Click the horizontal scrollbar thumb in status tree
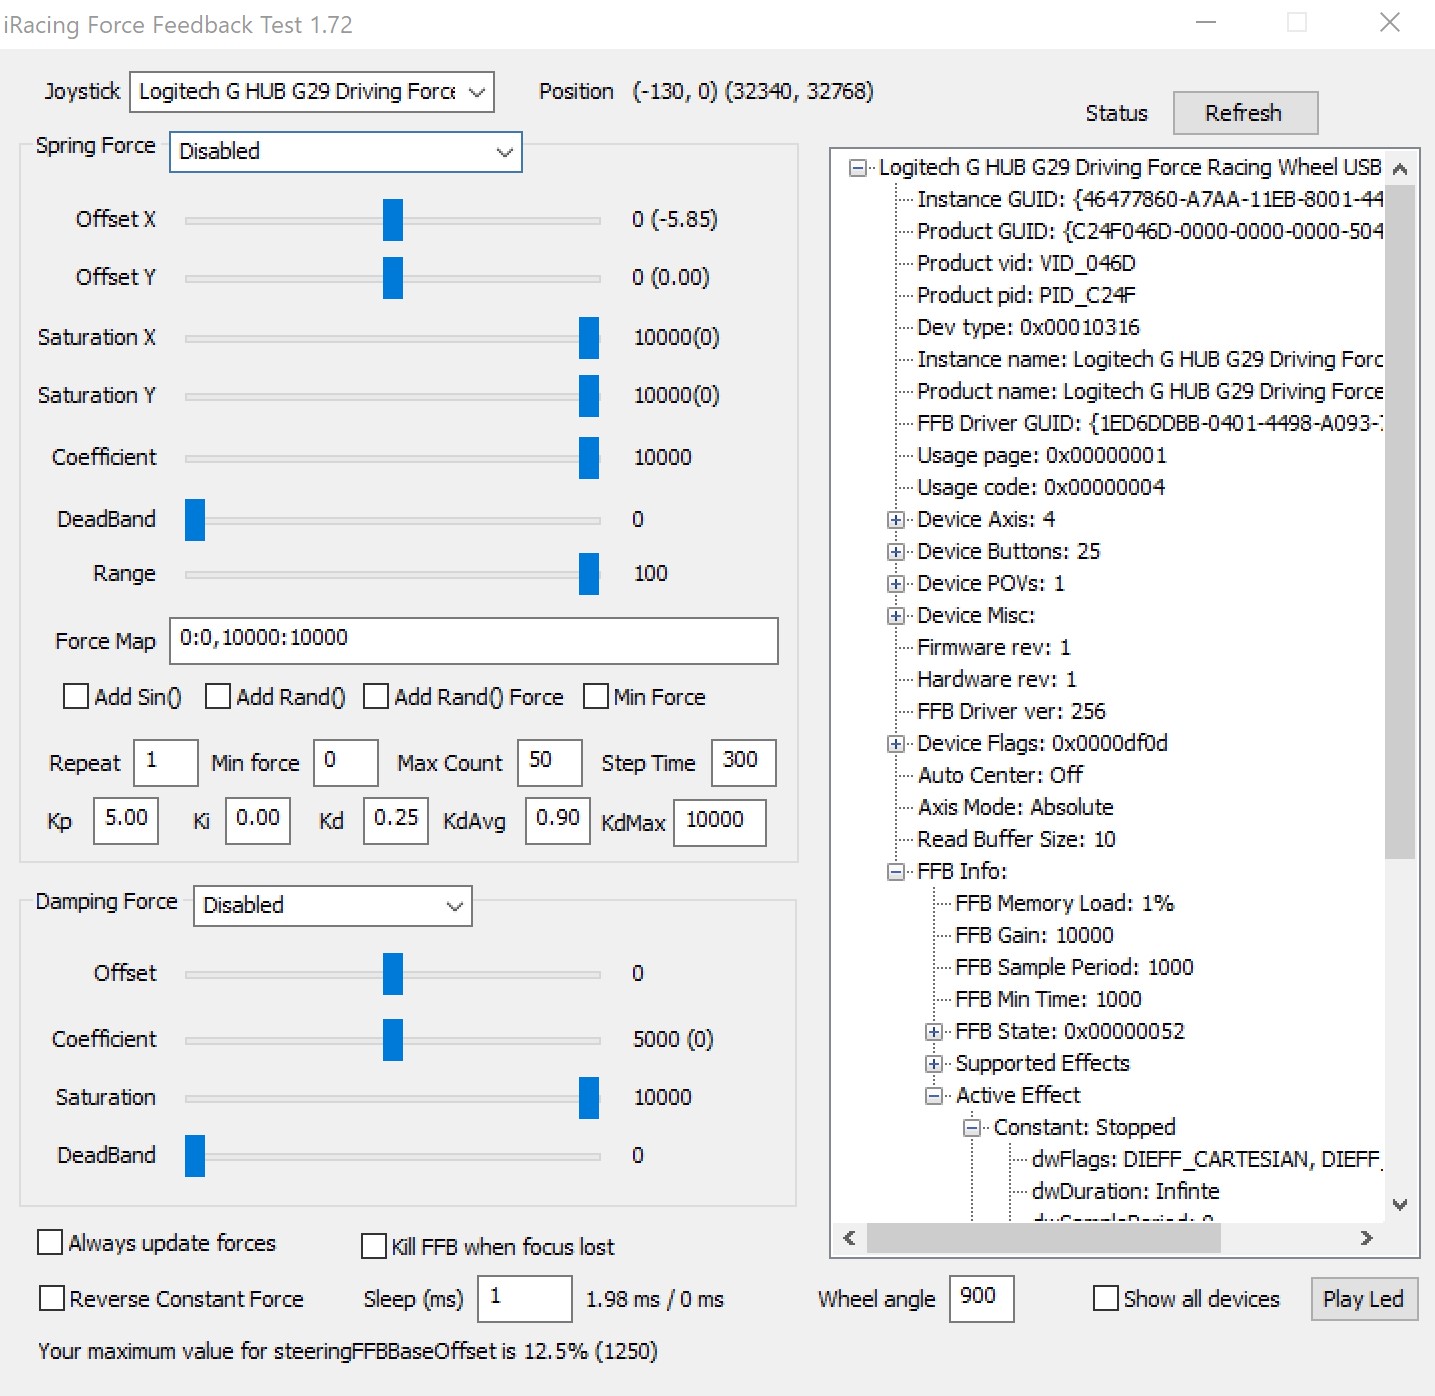1435x1396 pixels. (x=1044, y=1238)
